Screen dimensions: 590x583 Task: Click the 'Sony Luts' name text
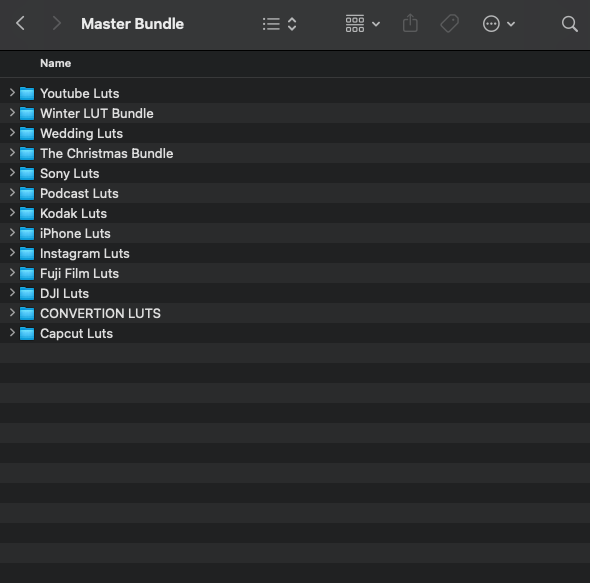point(70,174)
